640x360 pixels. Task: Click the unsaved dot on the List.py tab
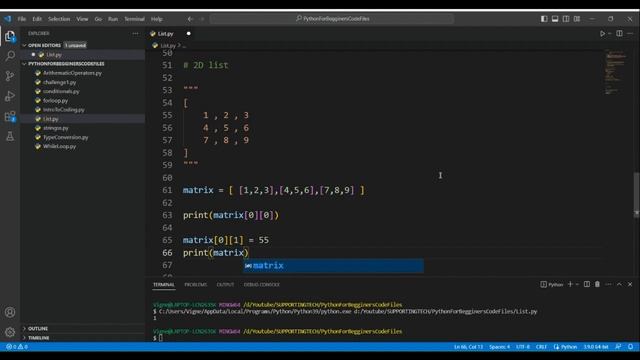coord(188,33)
